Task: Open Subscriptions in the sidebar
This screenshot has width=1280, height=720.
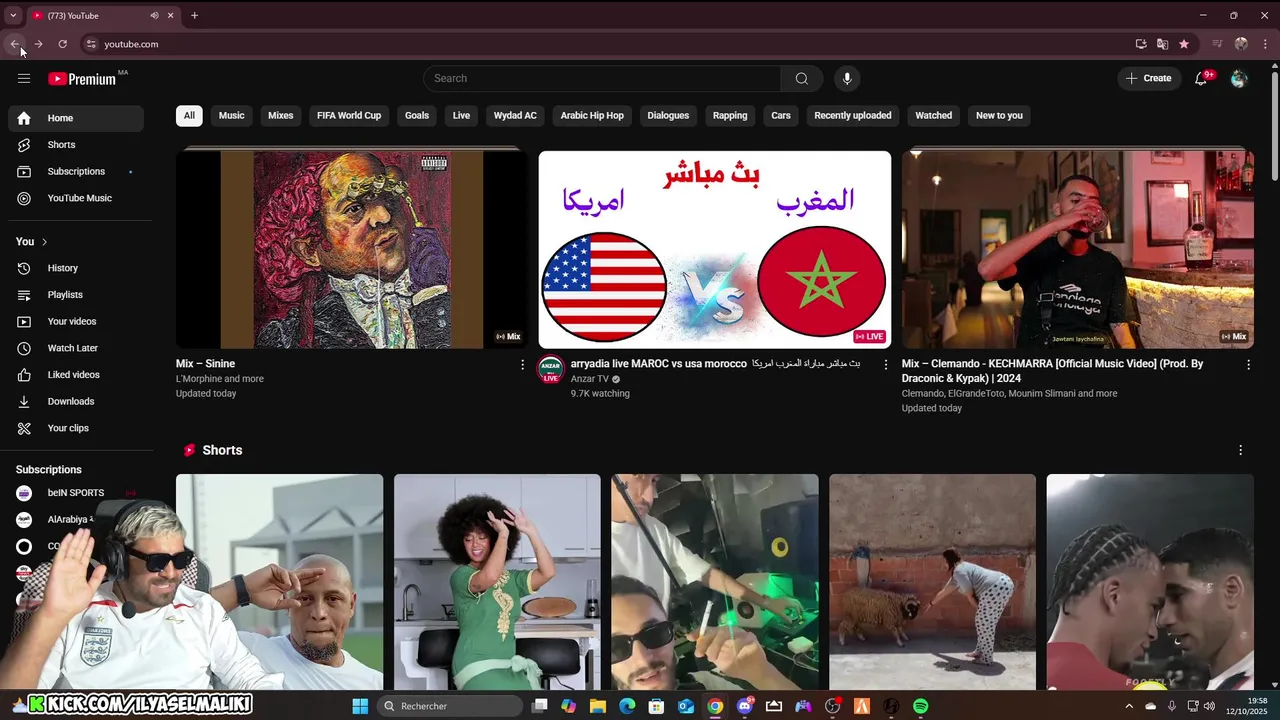Action: (76, 171)
